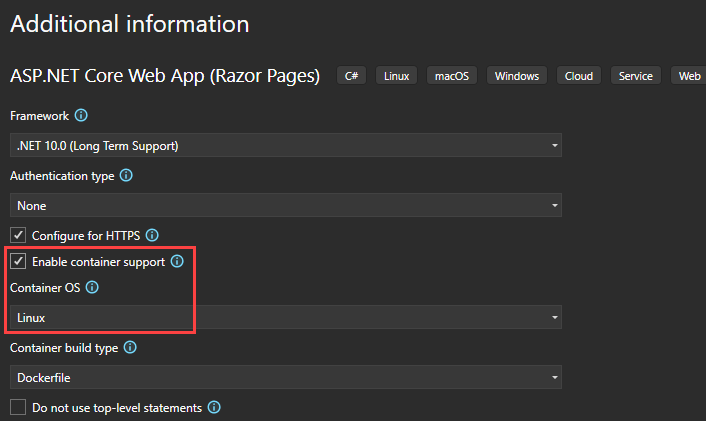Viewport: 706px width, 421px height.
Task: Click the Authentication type info icon
Action: tap(126, 176)
